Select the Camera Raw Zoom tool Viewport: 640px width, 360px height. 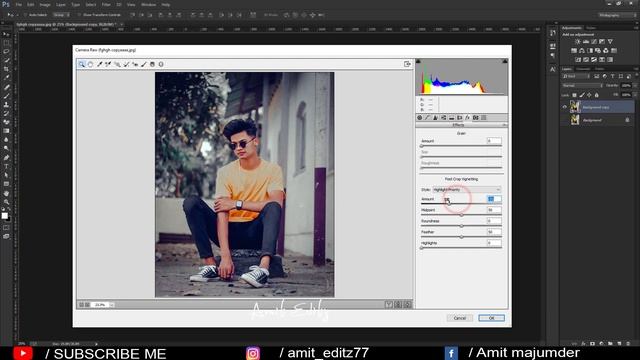[x=82, y=64]
